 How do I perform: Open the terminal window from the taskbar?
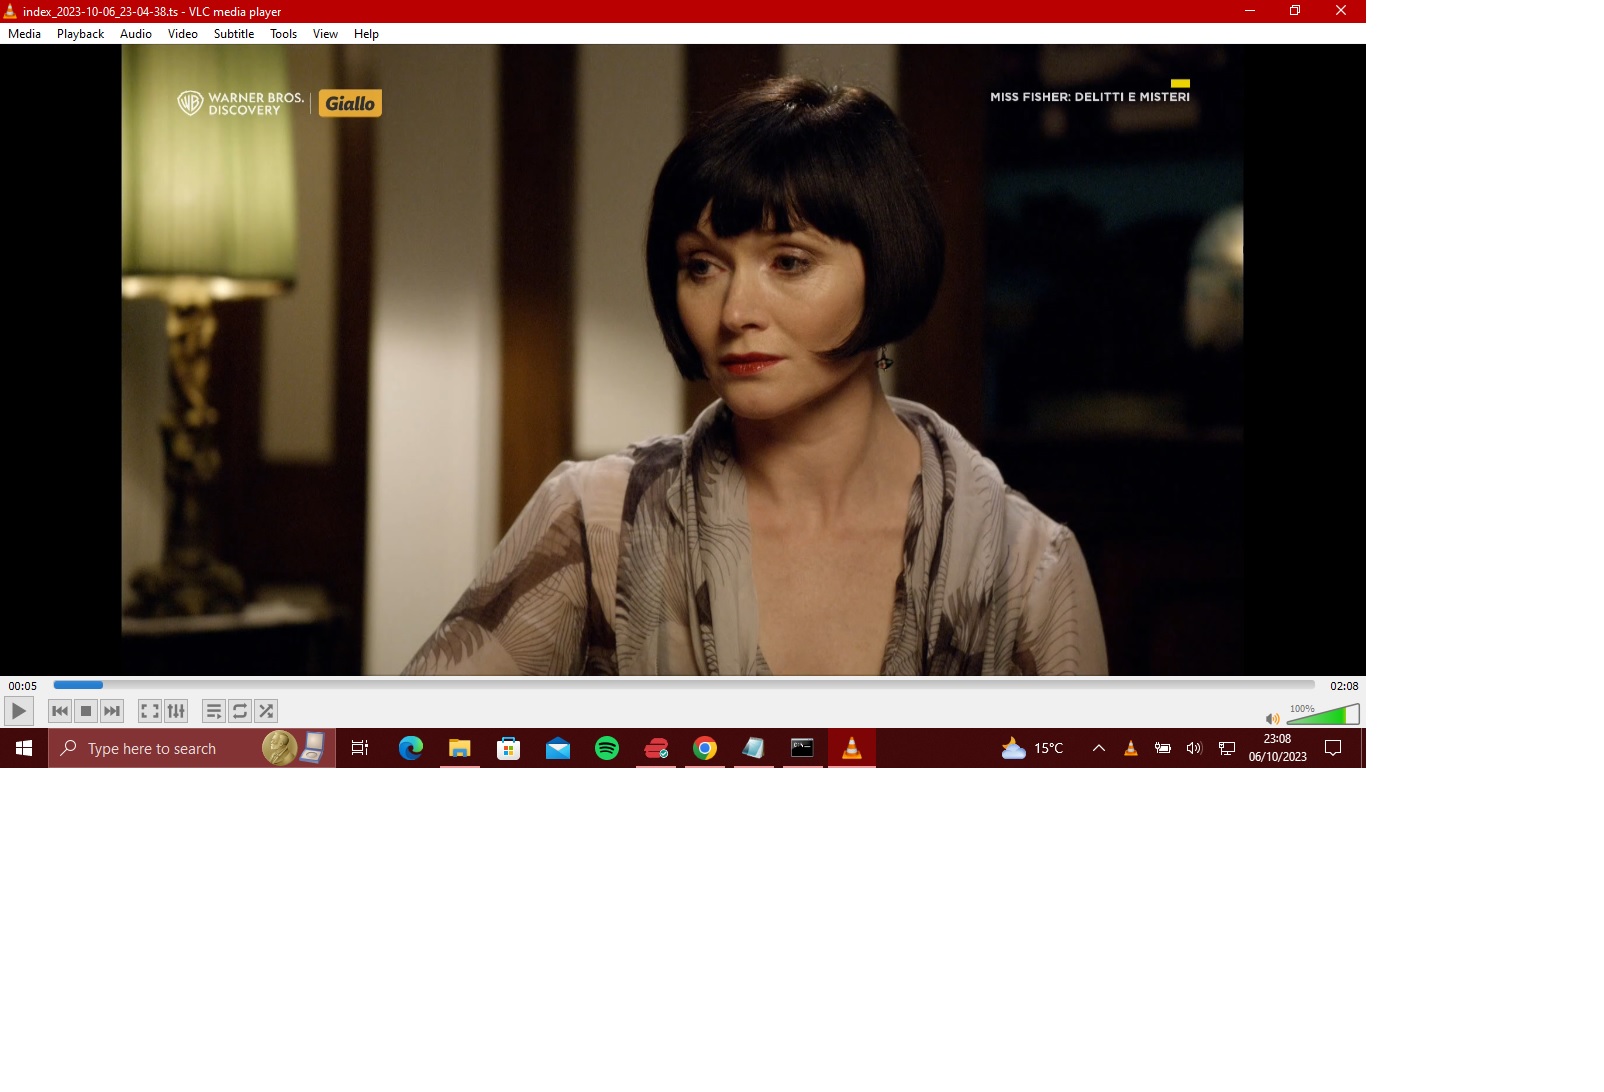(x=802, y=748)
